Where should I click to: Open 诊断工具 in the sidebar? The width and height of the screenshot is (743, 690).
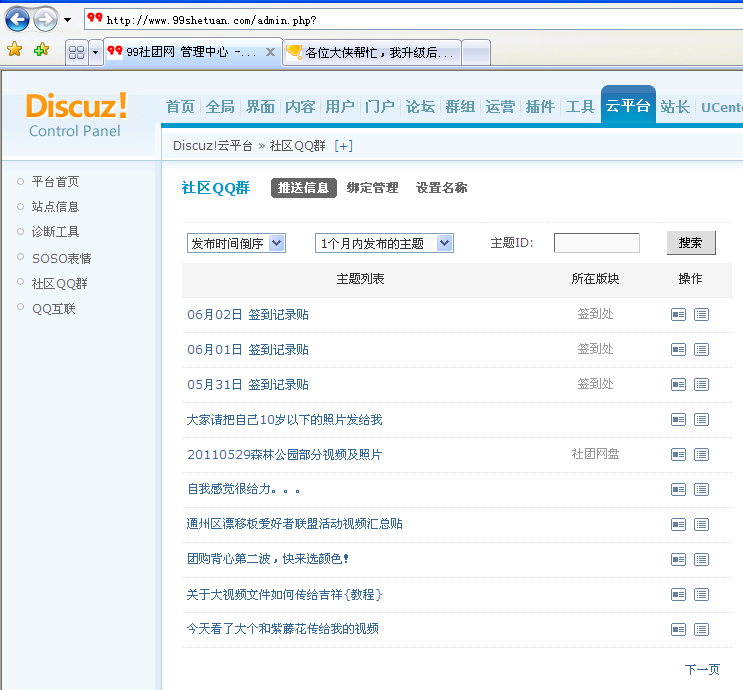point(55,232)
